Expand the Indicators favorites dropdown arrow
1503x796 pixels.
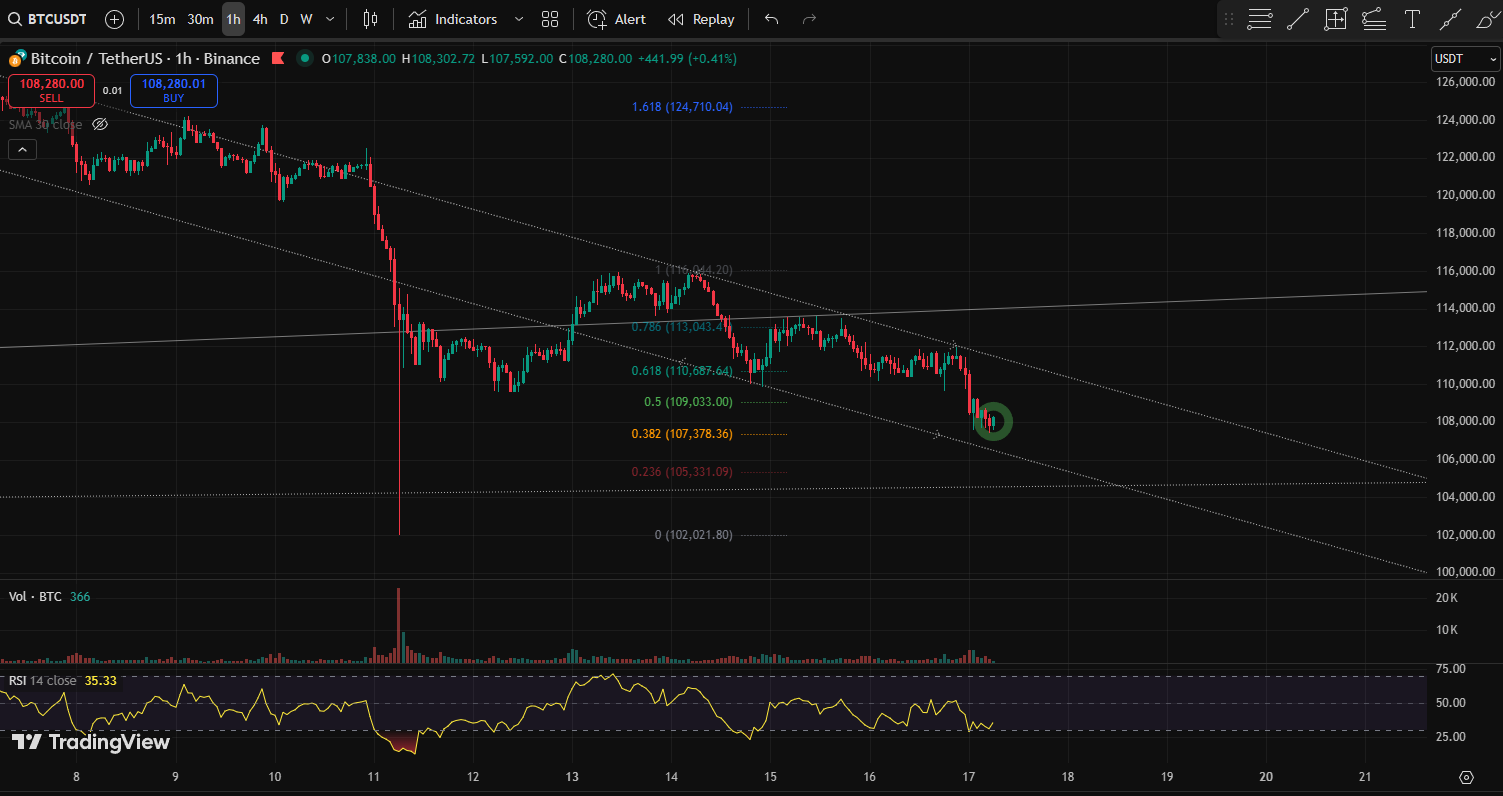[518, 19]
